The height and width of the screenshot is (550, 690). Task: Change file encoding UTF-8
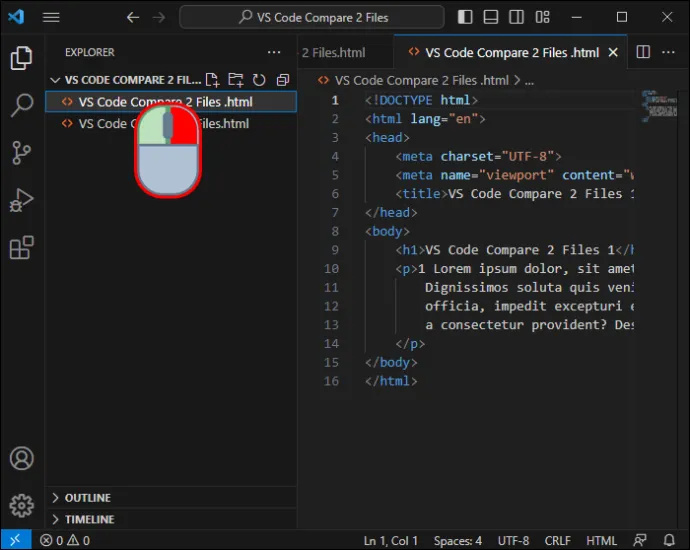pos(513,540)
